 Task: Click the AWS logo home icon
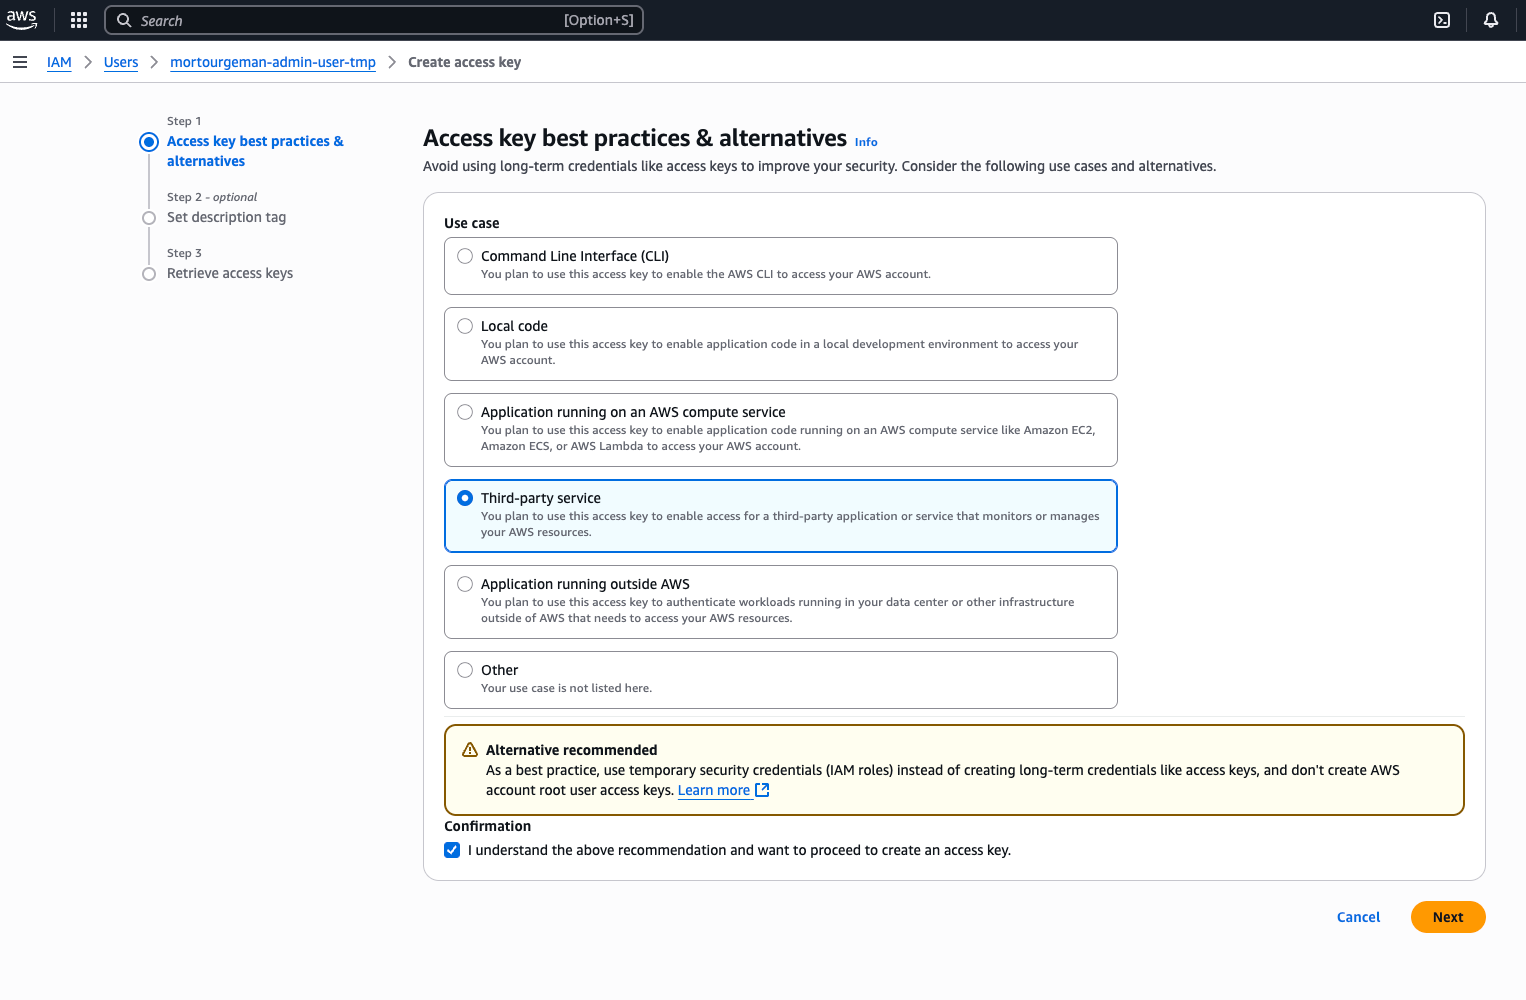(x=21, y=20)
